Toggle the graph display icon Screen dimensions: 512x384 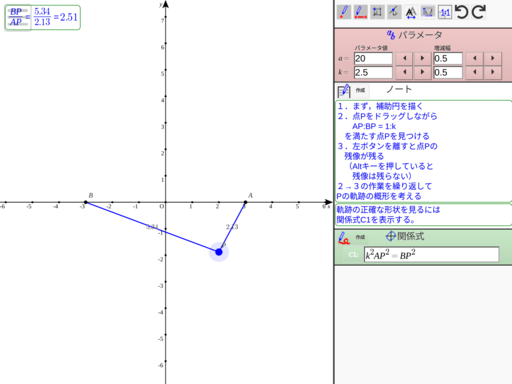pyautogui.click(x=428, y=12)
